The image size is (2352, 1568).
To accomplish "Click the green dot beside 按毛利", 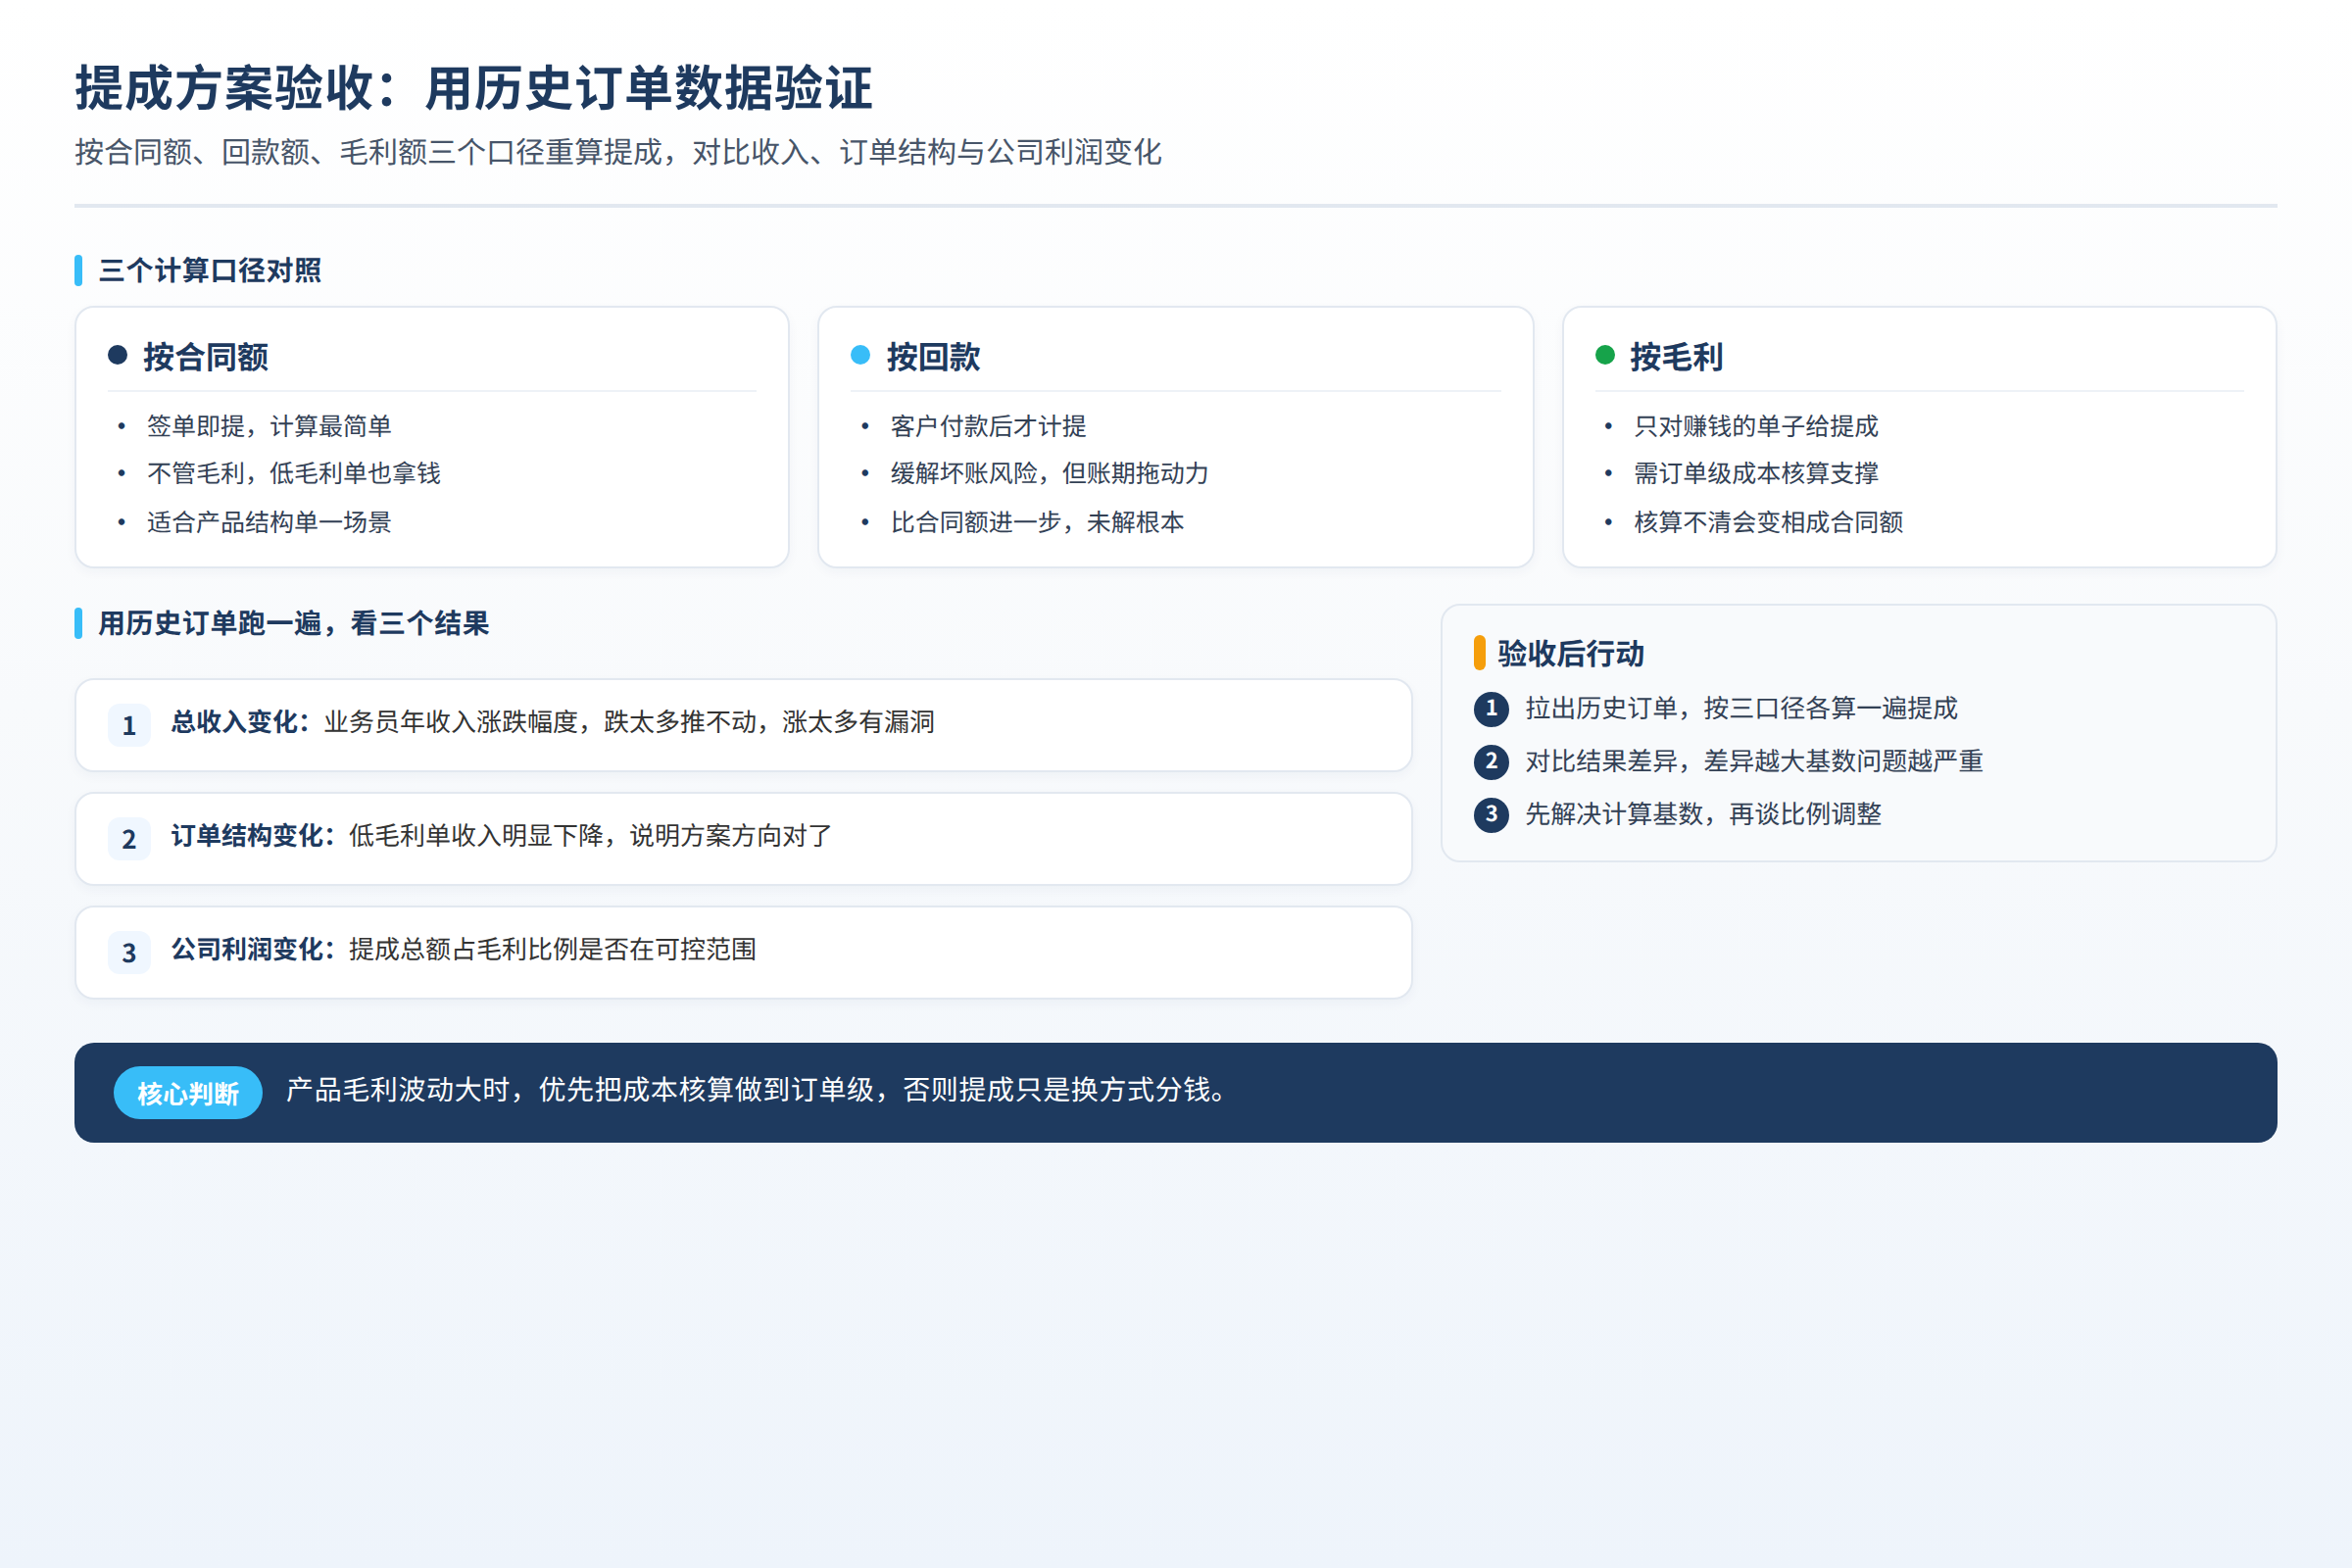I will coord(1605,355).
